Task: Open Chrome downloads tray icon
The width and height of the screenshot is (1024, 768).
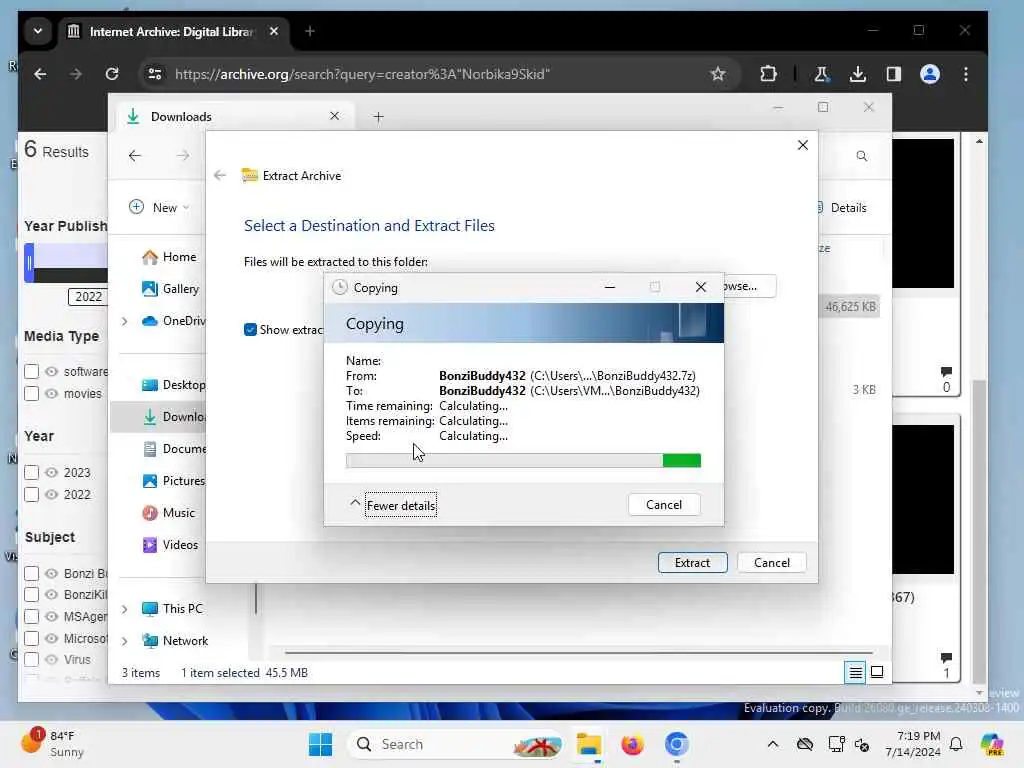Action: (857, 74)
